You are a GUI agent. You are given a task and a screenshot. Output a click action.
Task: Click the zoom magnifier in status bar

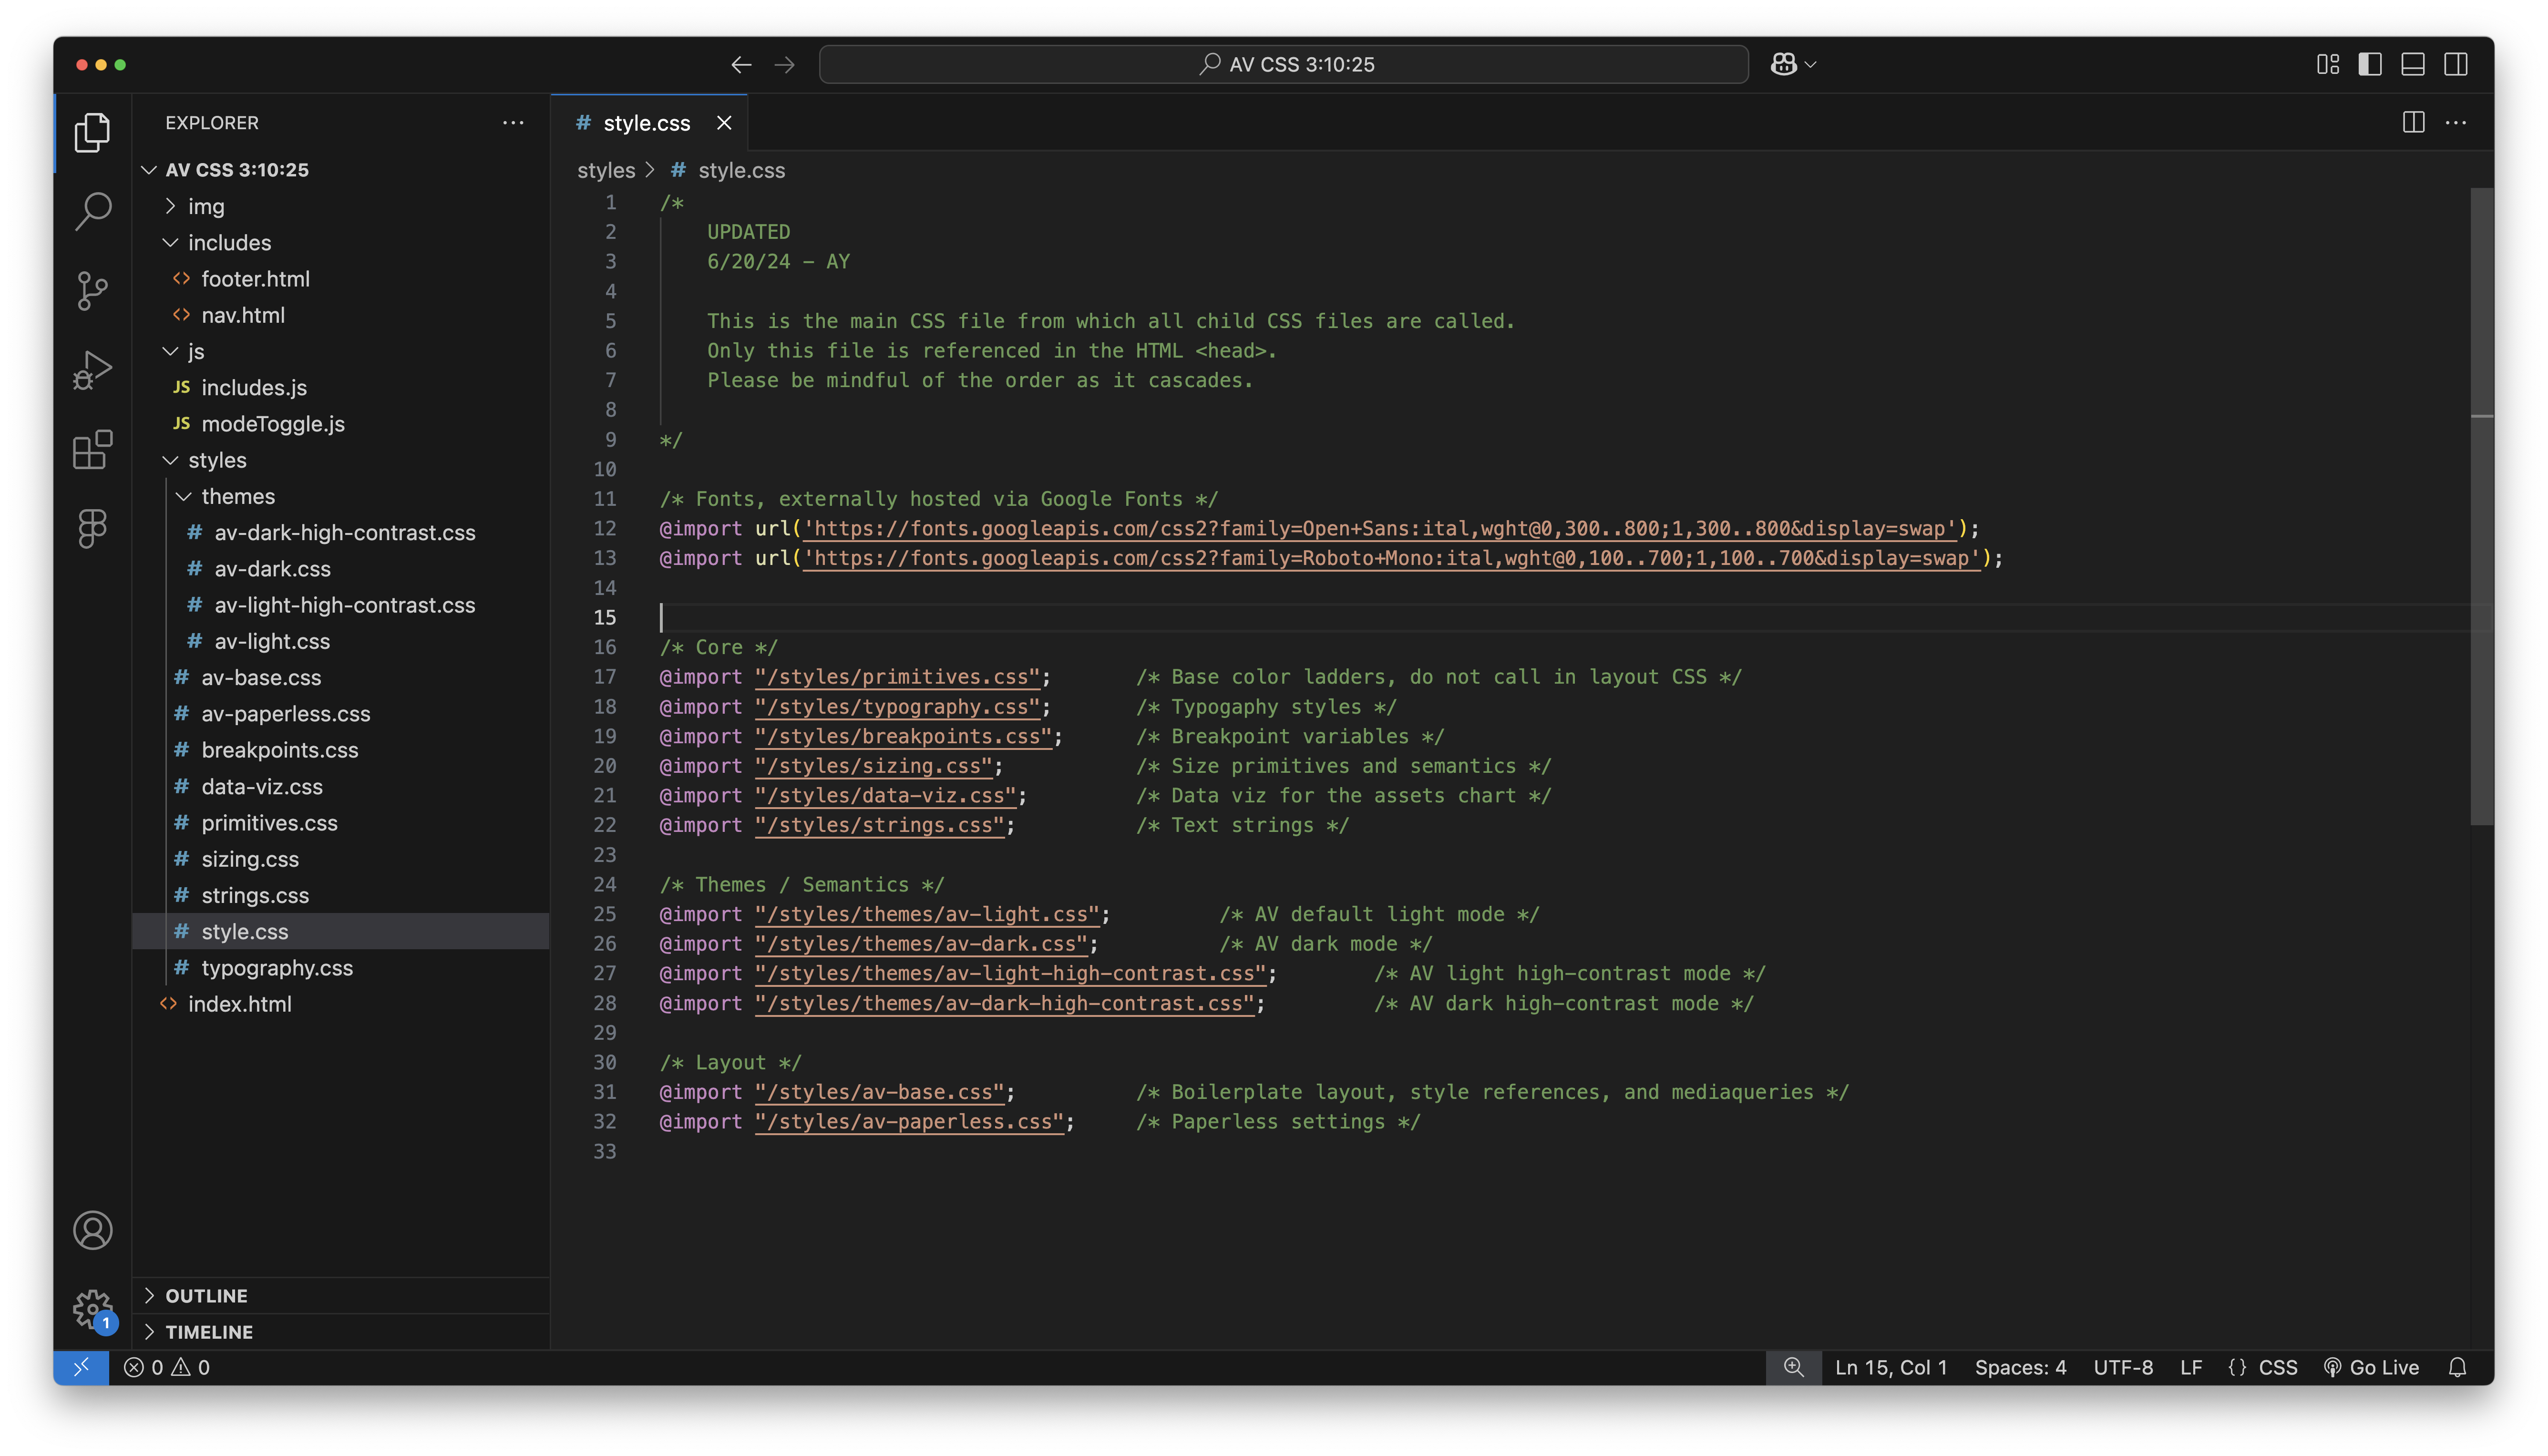pos(1794,1367)
